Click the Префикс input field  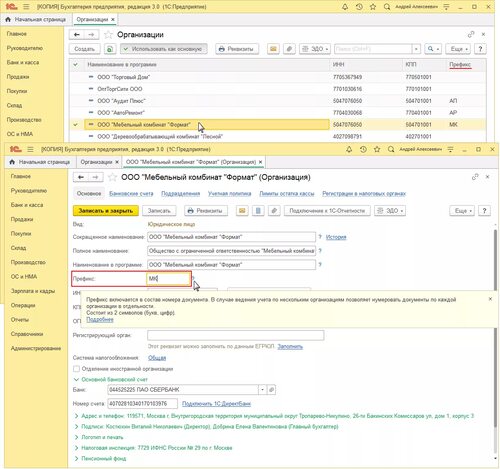[x=168, y=279]
